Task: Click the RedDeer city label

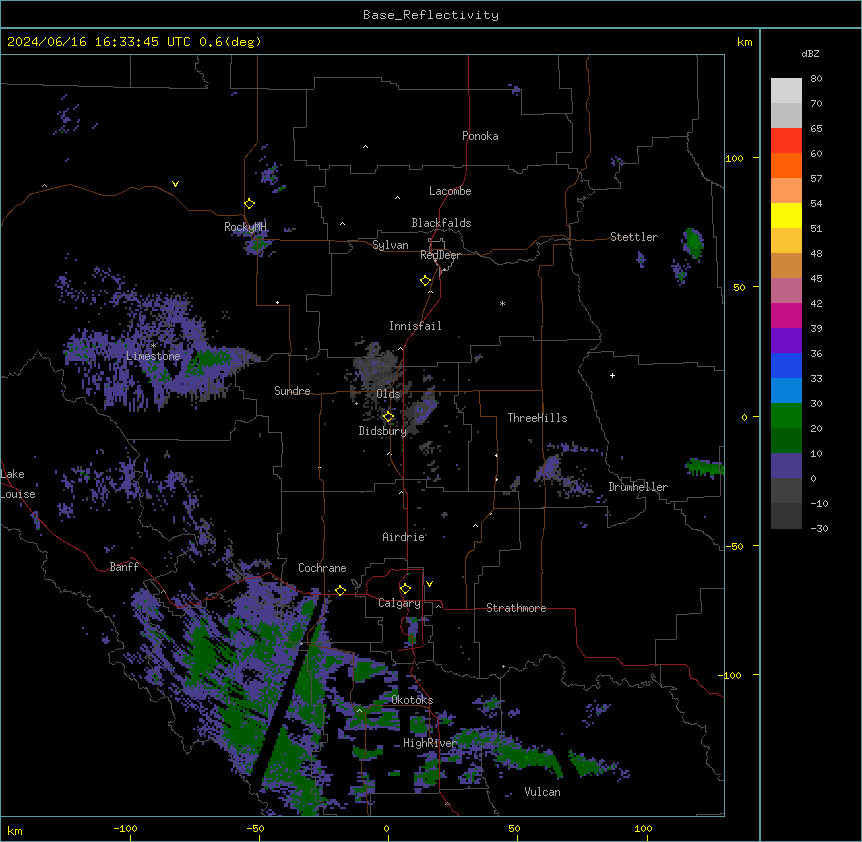Action: [x=440, y=255]
